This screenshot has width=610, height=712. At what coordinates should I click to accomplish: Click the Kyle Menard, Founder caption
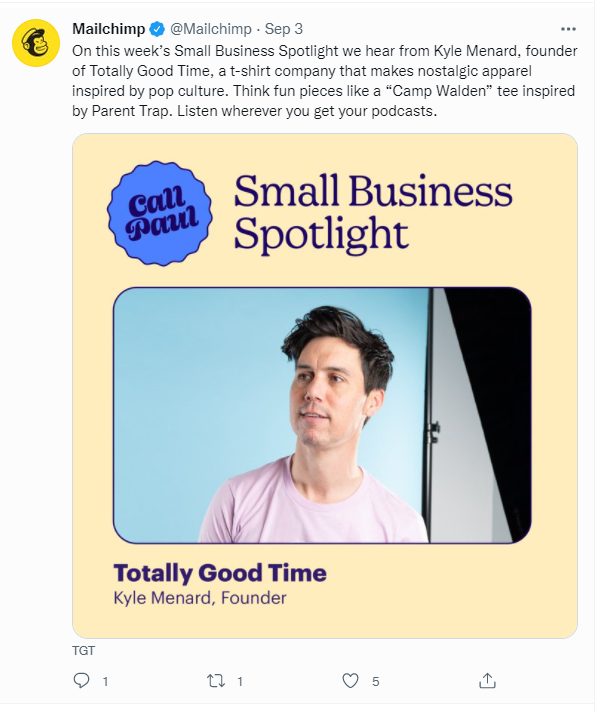point(200,598)
